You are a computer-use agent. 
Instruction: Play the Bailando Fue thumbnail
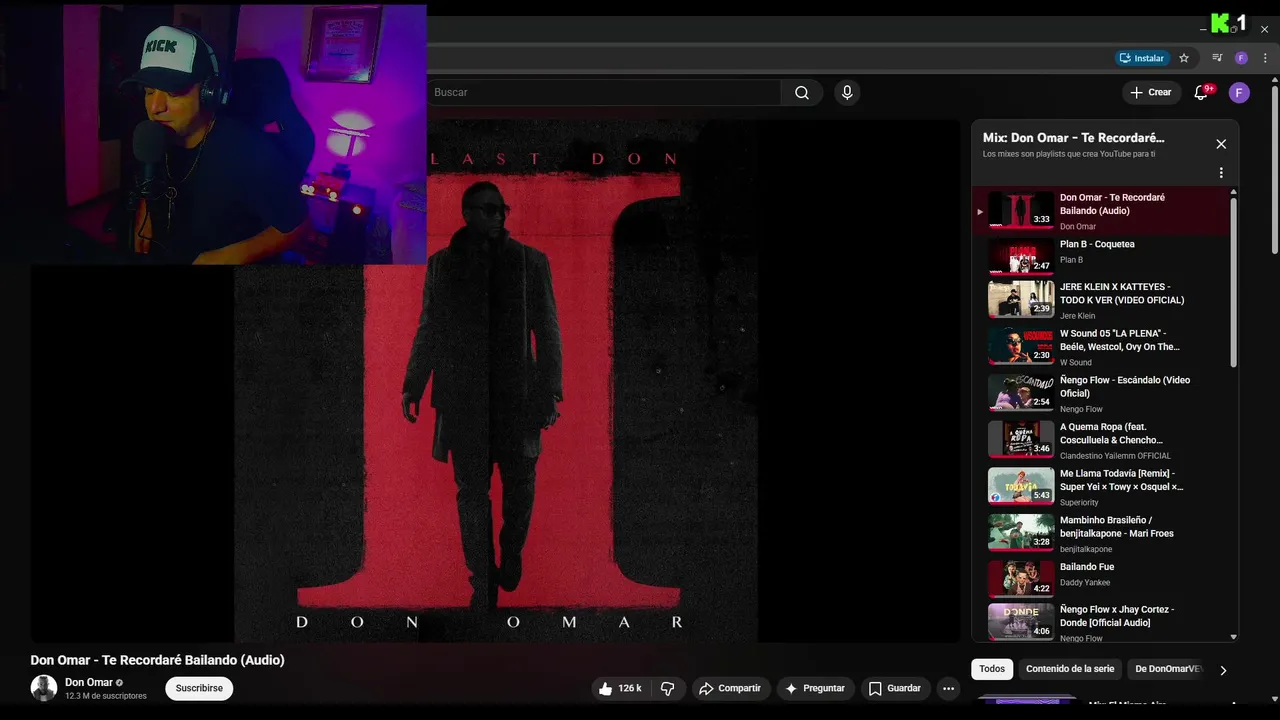[x=1021, y=579]
